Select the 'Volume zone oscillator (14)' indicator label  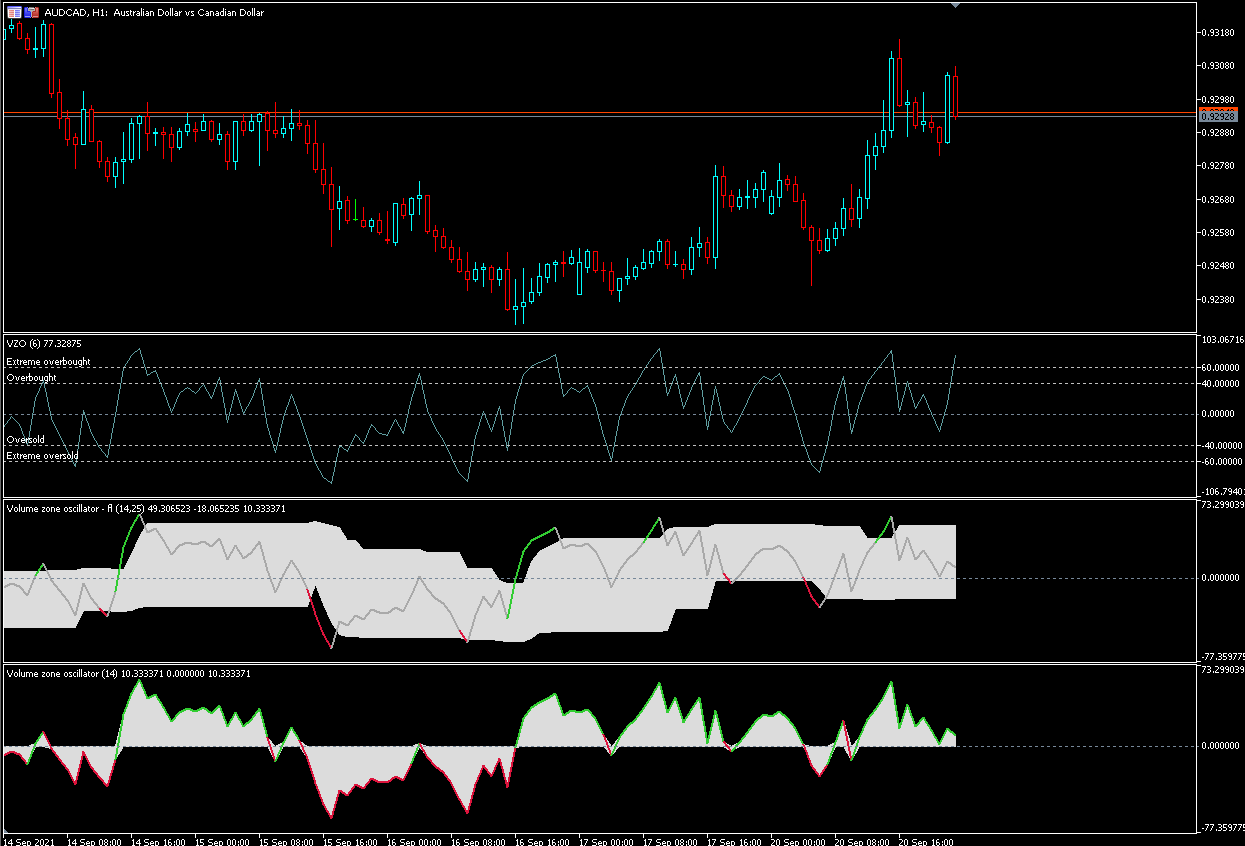pos(128,674)
